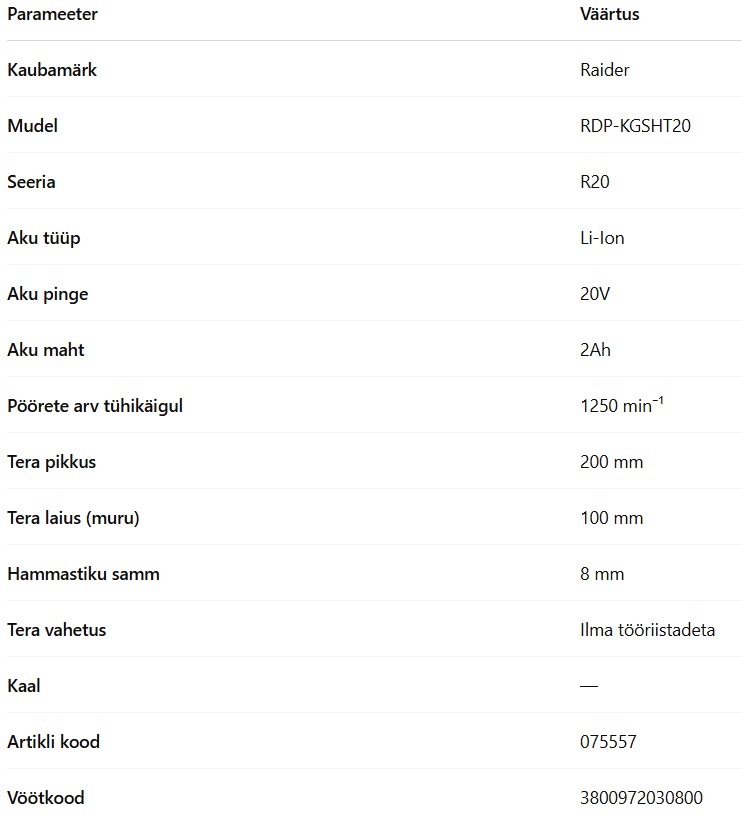Click the Li-Ion battery type value
Screen dimensions: 742x814
[x=602, y=238]
